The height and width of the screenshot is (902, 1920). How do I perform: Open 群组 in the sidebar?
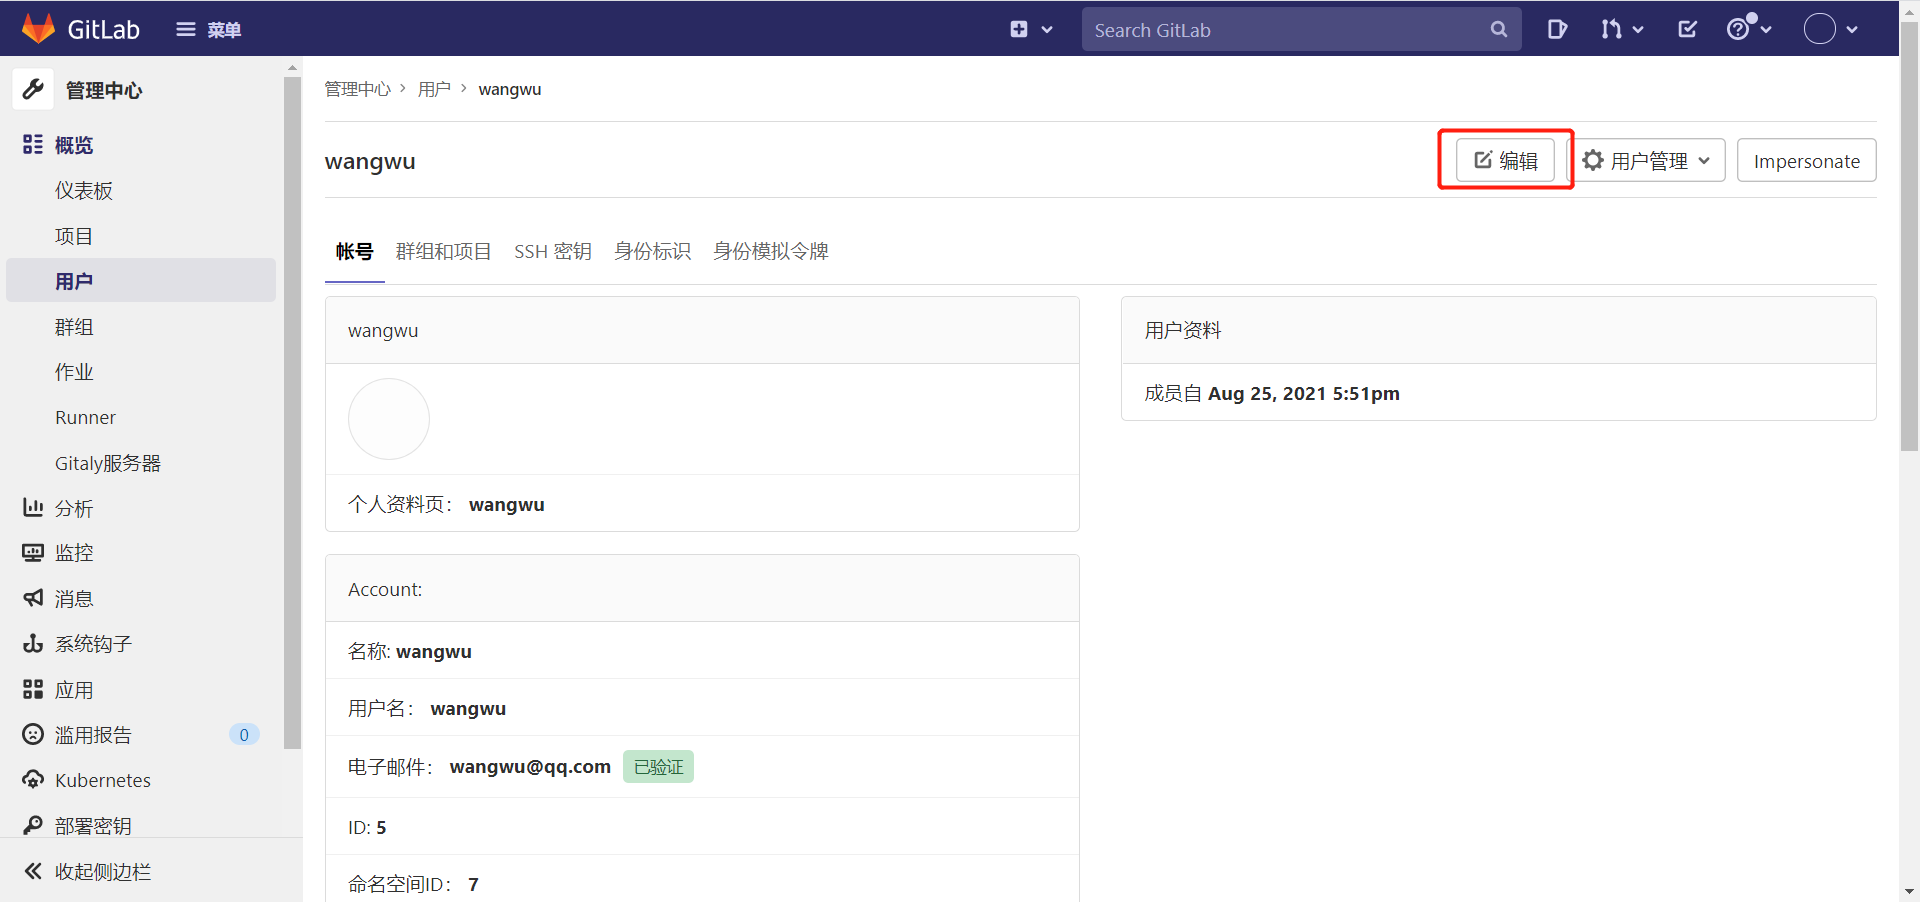74,327
